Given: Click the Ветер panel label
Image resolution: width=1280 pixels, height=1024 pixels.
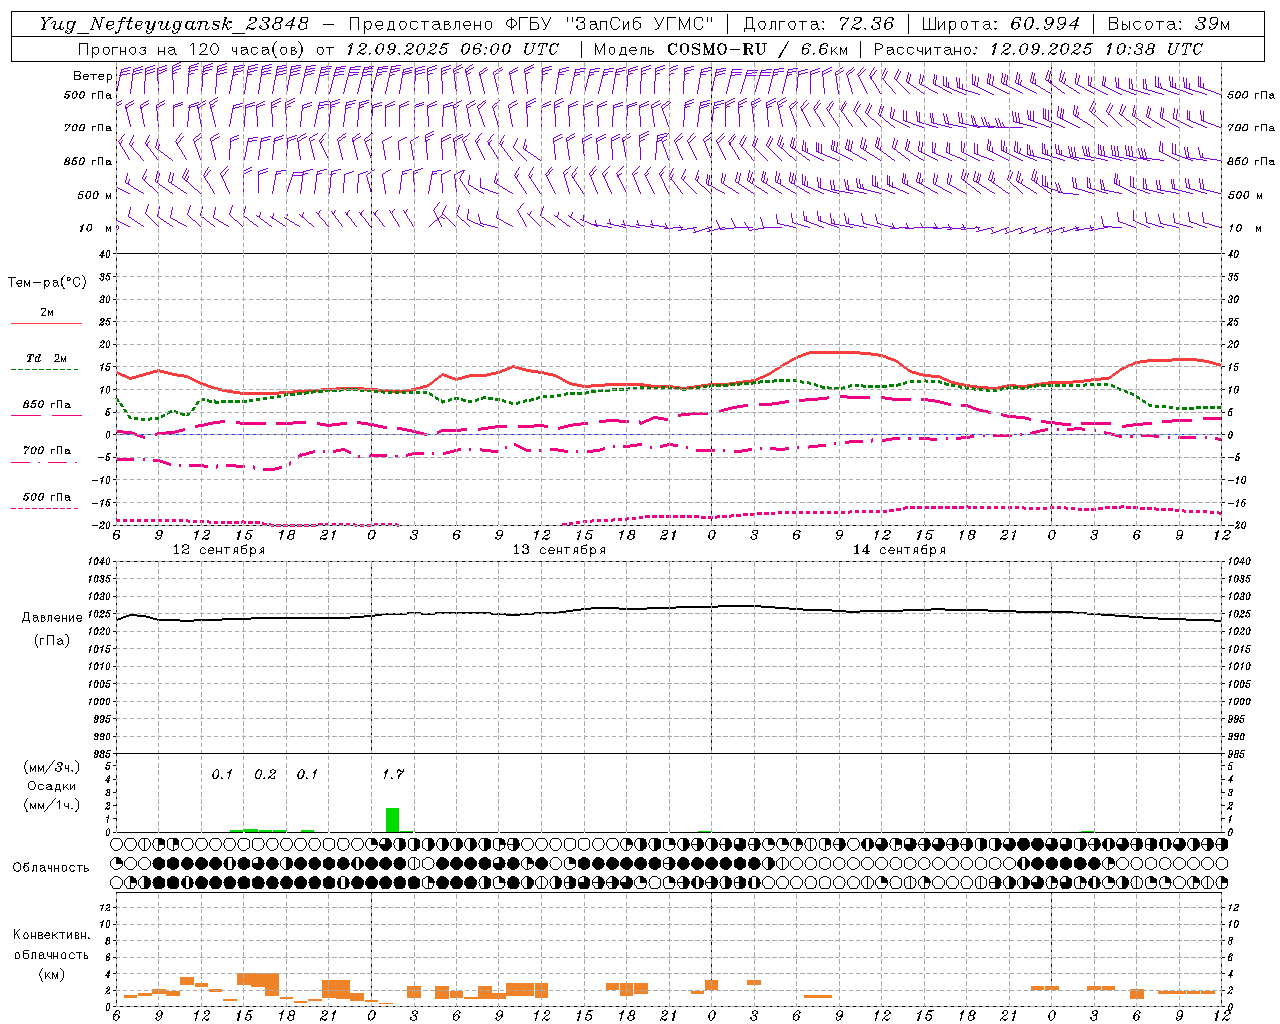Looking at the screenshot, I should (x=92, y=76).
